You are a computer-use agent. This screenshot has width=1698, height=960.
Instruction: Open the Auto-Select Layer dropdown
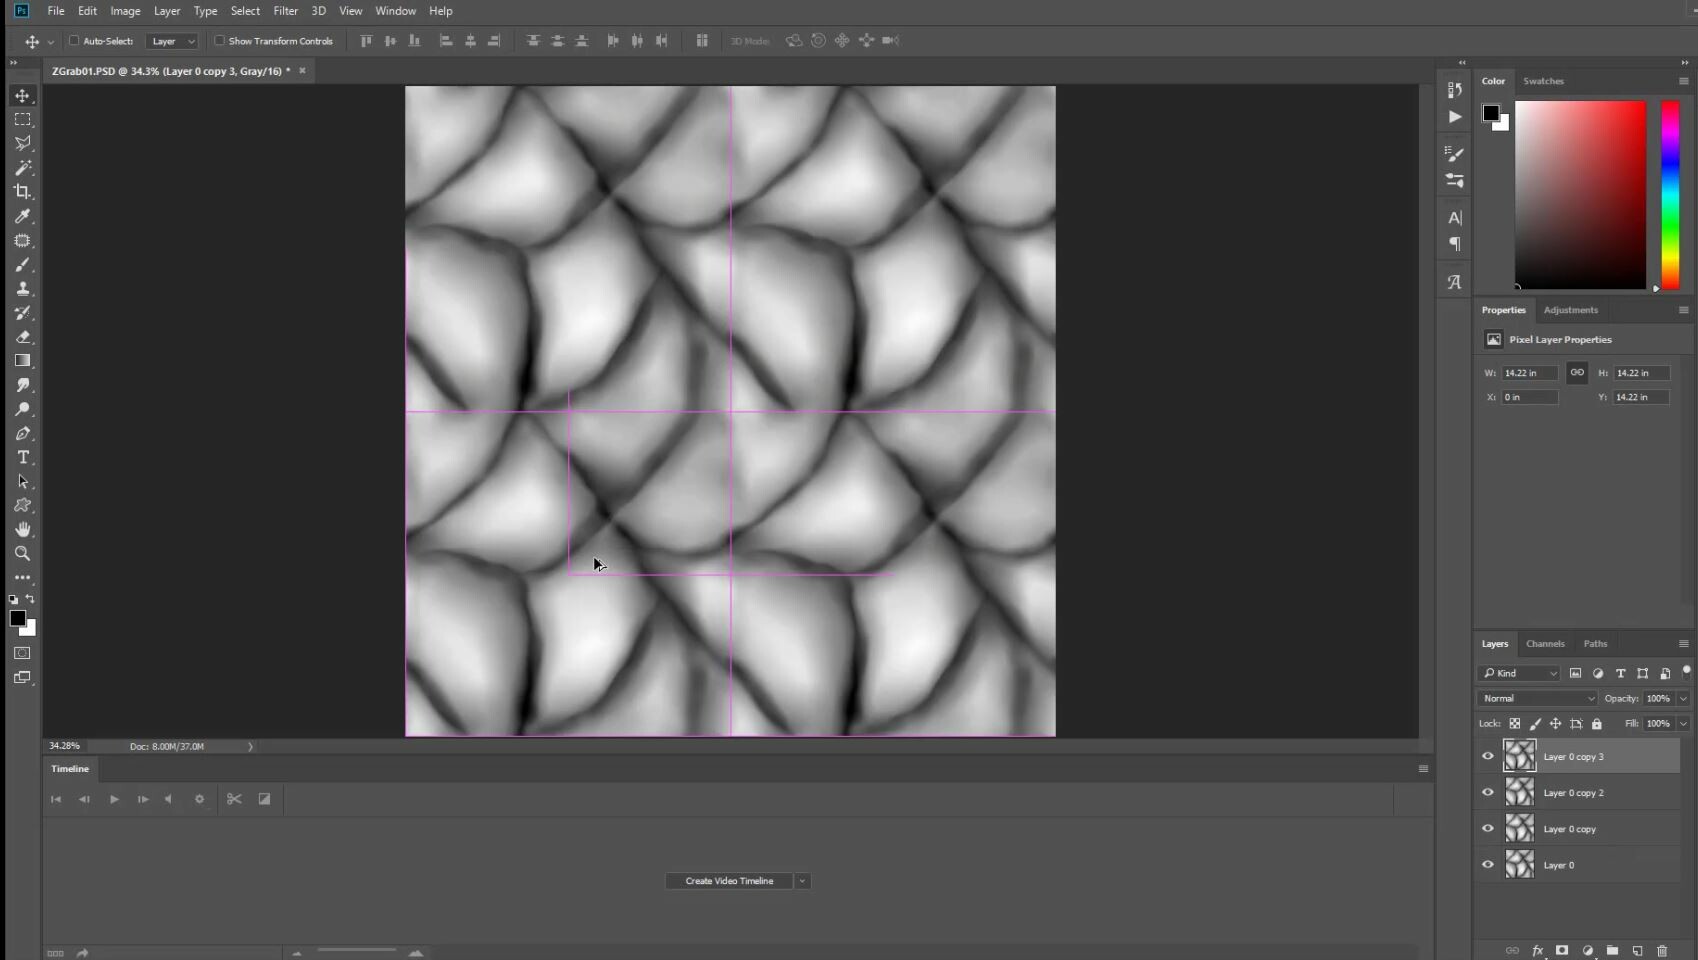coord(172,41)
